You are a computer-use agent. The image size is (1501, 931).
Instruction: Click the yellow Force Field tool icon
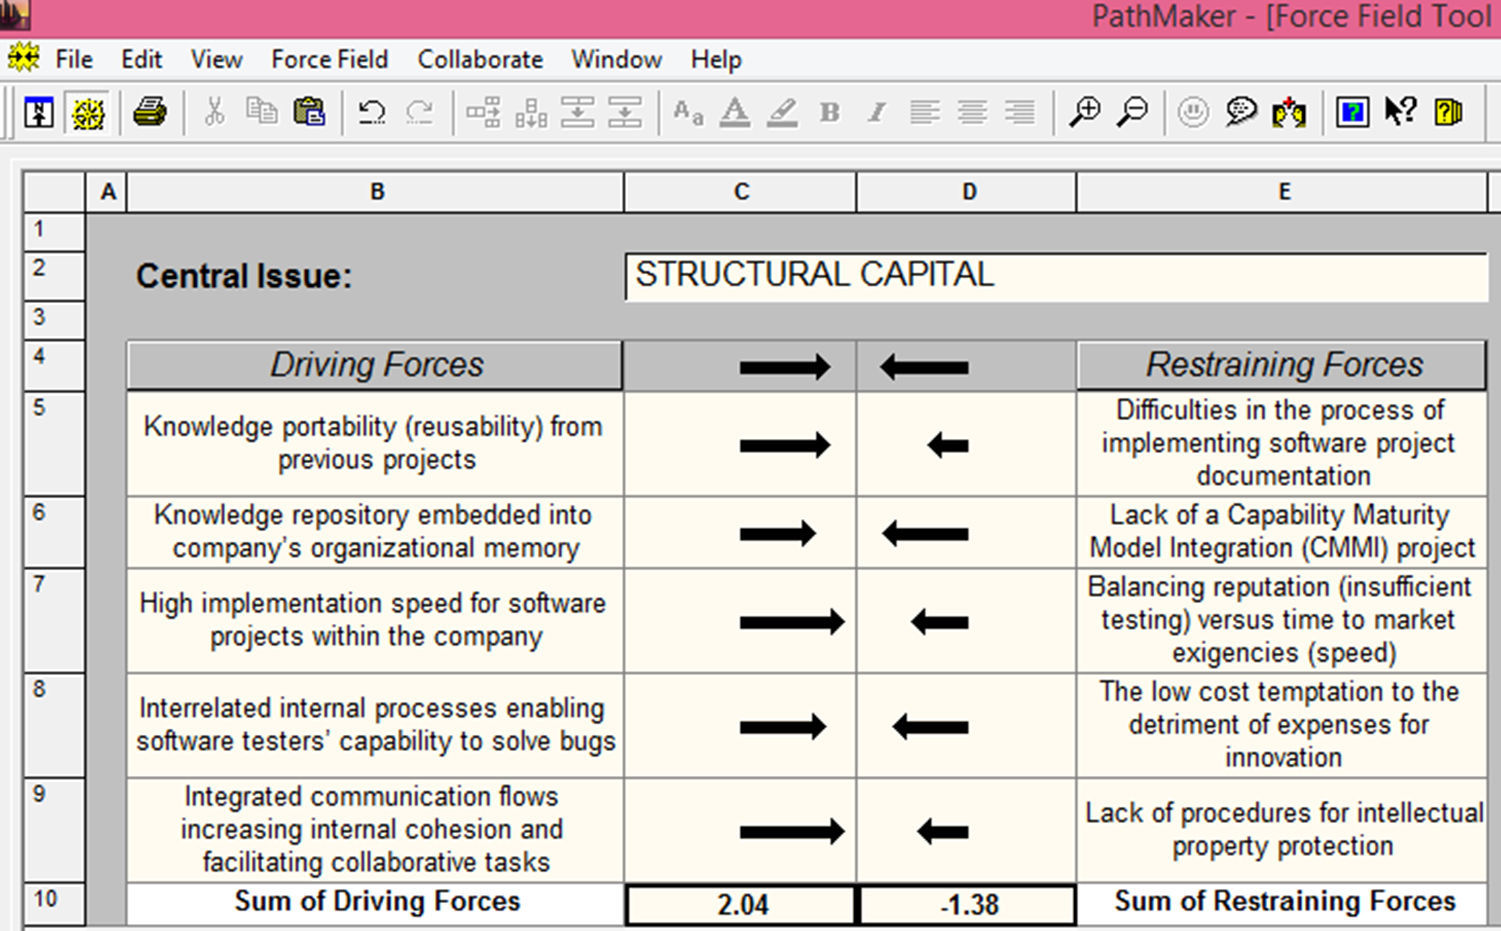[88, 113]
